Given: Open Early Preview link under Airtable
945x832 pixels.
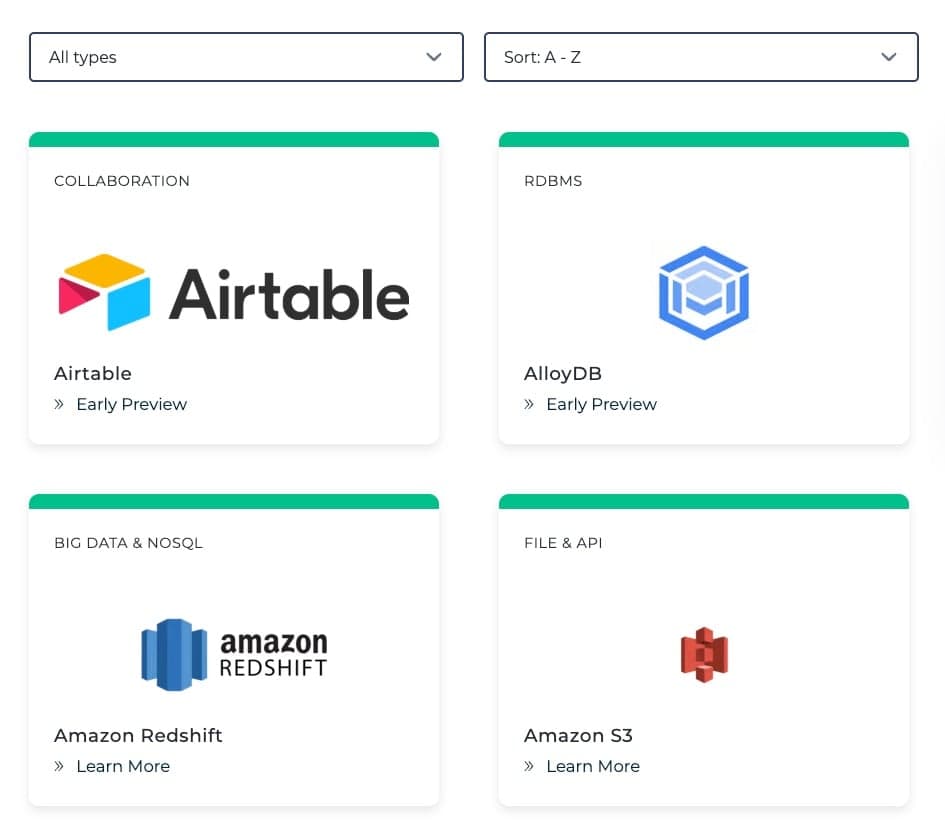Looking at the screenshot, I should click(x=131, y=404).
